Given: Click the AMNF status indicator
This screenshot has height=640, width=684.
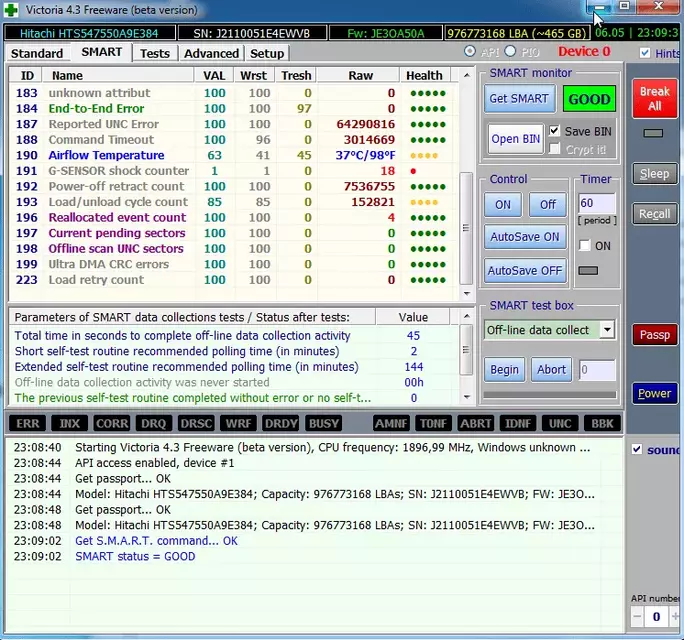Looking at the screenshot, I should [x=391, y=423].
